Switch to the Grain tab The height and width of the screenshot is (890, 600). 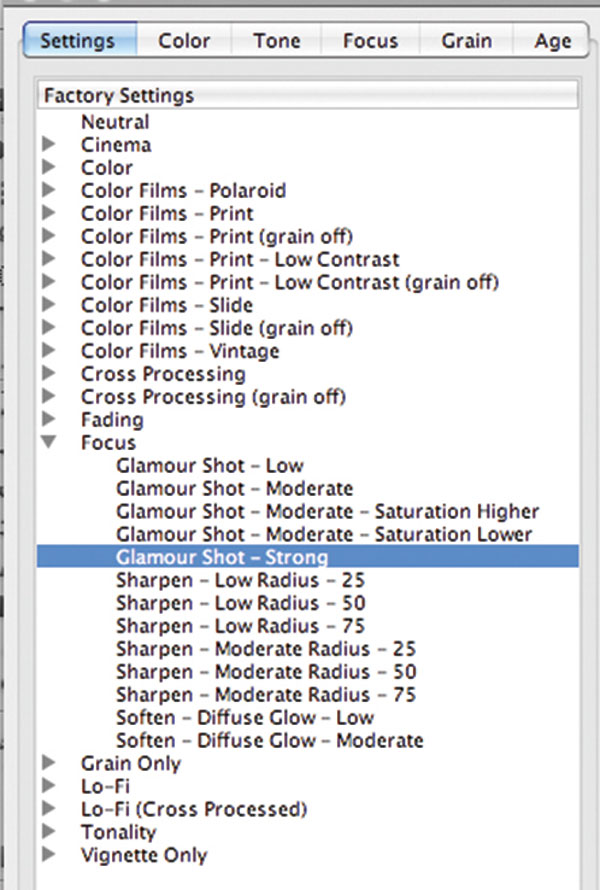pos(467,40)
